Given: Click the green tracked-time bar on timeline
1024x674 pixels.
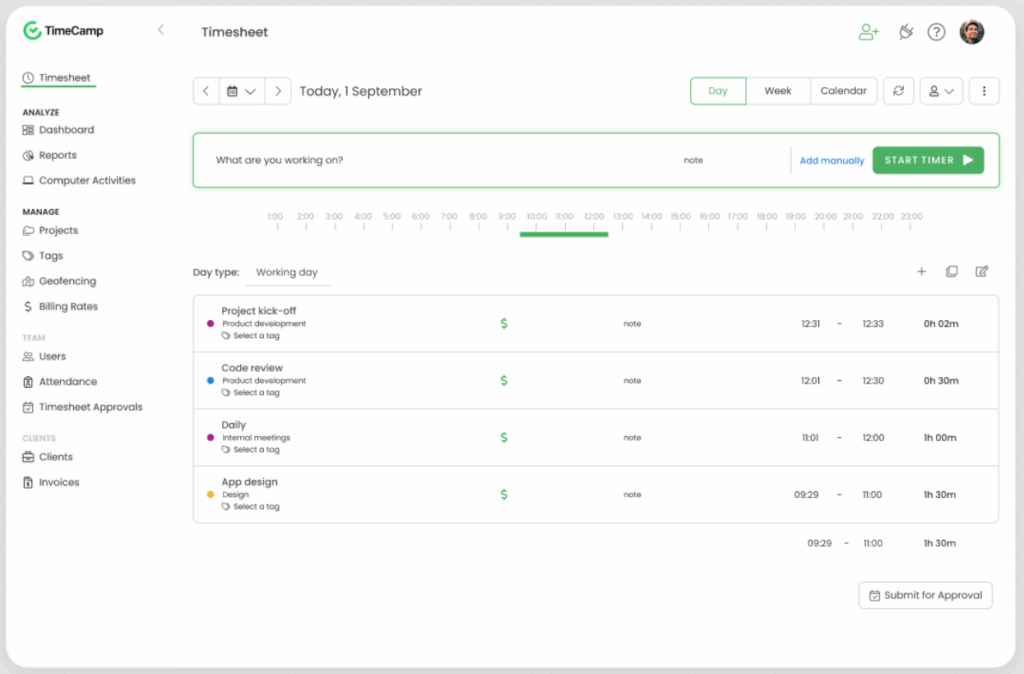Looking at the screenshot, I should pos(564,234).
